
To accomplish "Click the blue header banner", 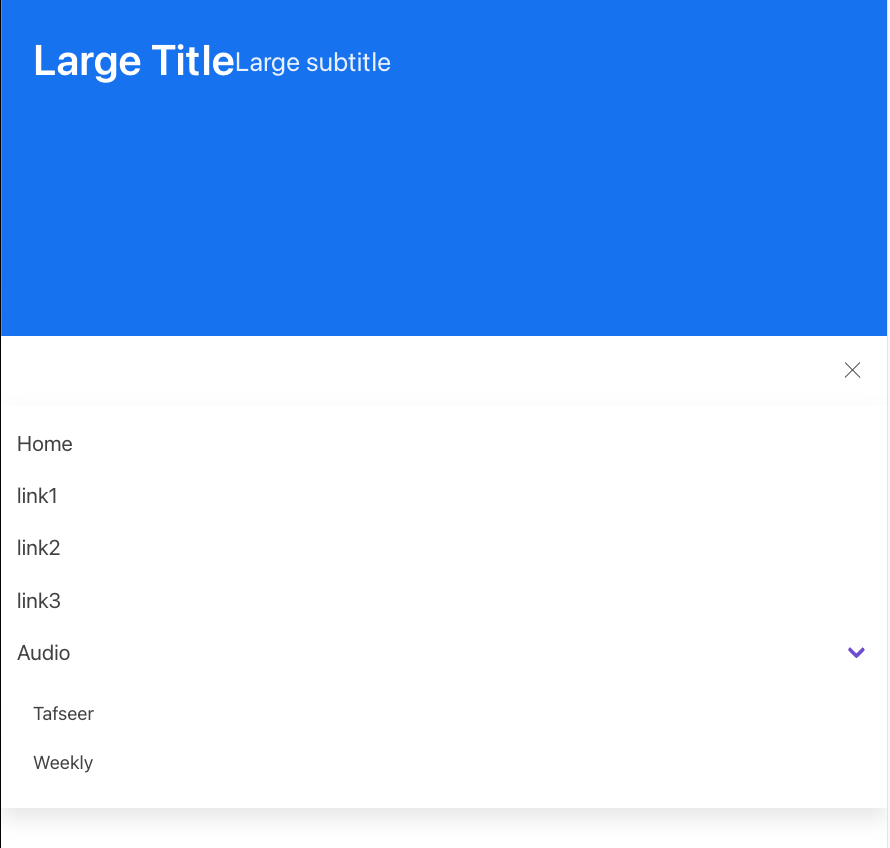I will 444,200.
